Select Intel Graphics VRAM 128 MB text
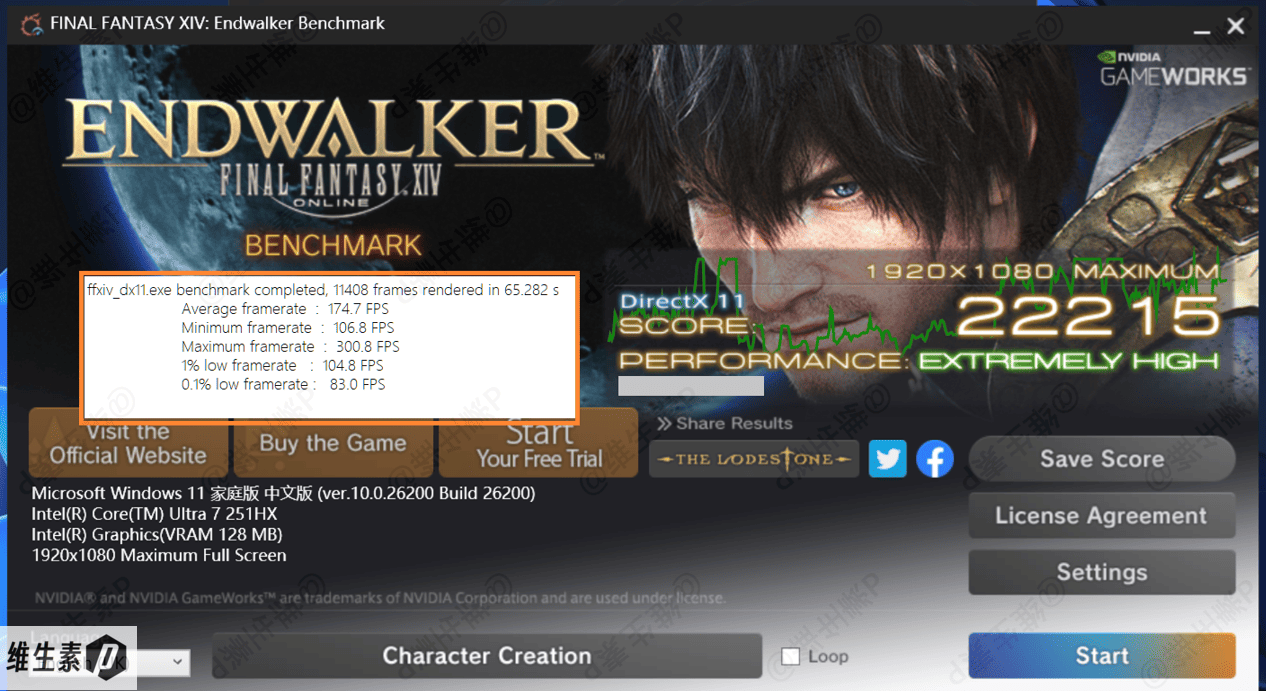 click(157, 535)
